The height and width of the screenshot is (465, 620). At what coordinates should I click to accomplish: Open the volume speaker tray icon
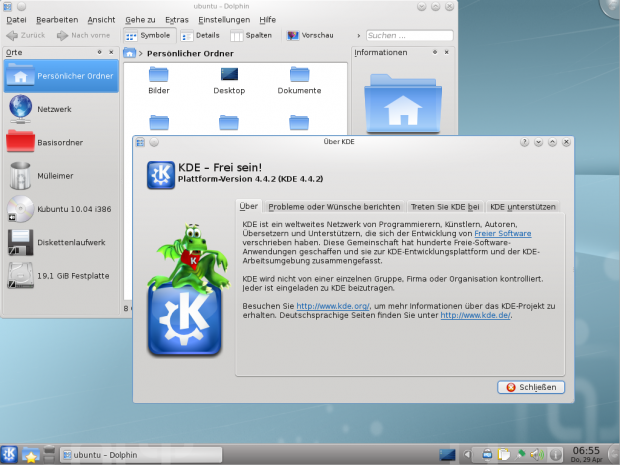[x=537, y=455]
